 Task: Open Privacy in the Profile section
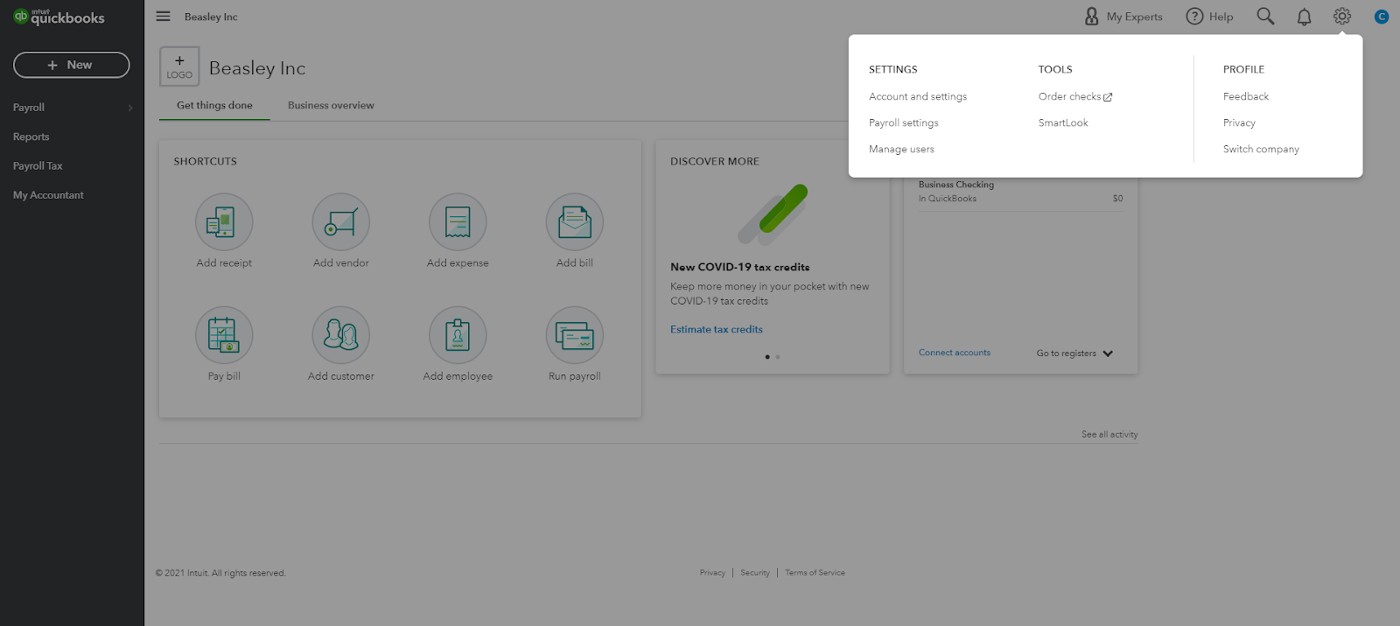1239,123
